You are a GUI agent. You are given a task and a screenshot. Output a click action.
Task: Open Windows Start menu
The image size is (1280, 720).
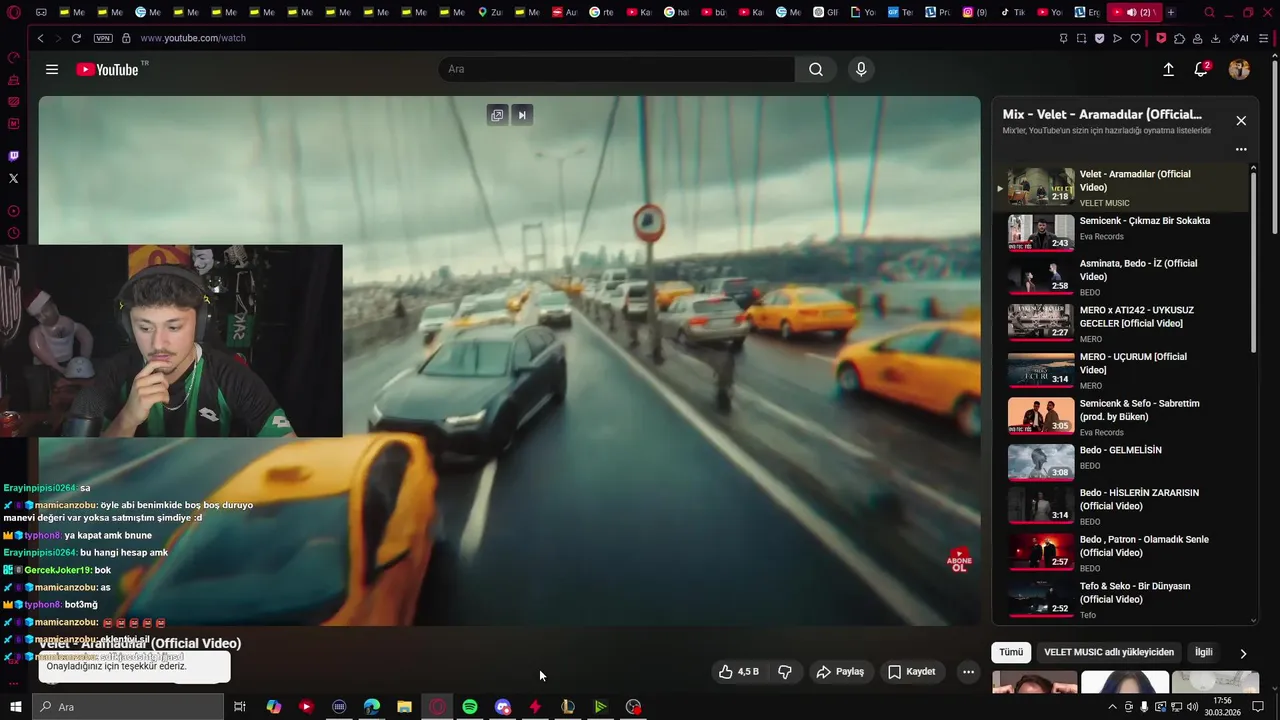(x=14, y=707)
